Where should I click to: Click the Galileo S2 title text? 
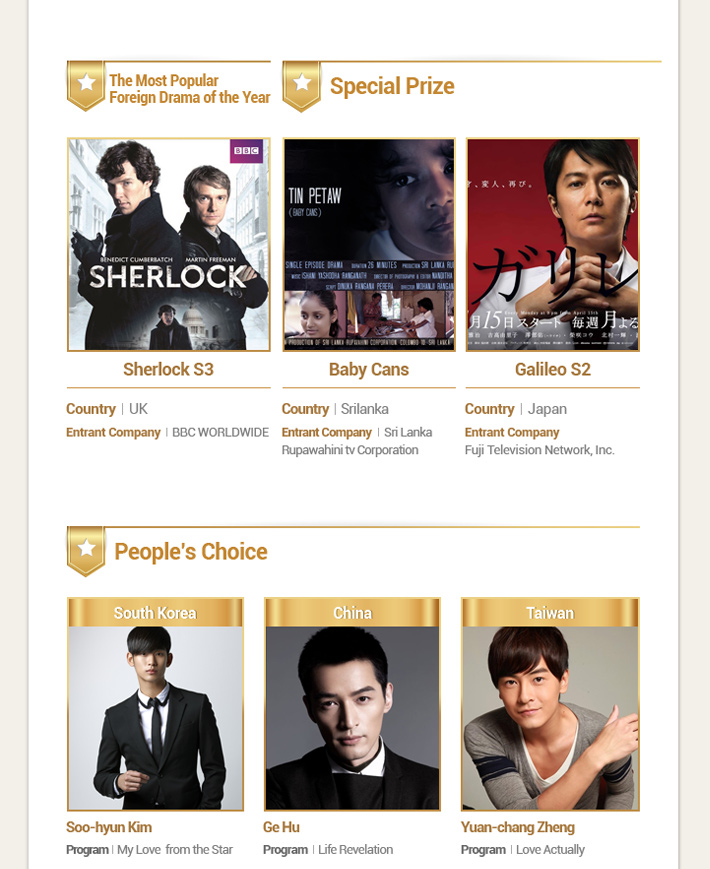[x=553, y=369]
